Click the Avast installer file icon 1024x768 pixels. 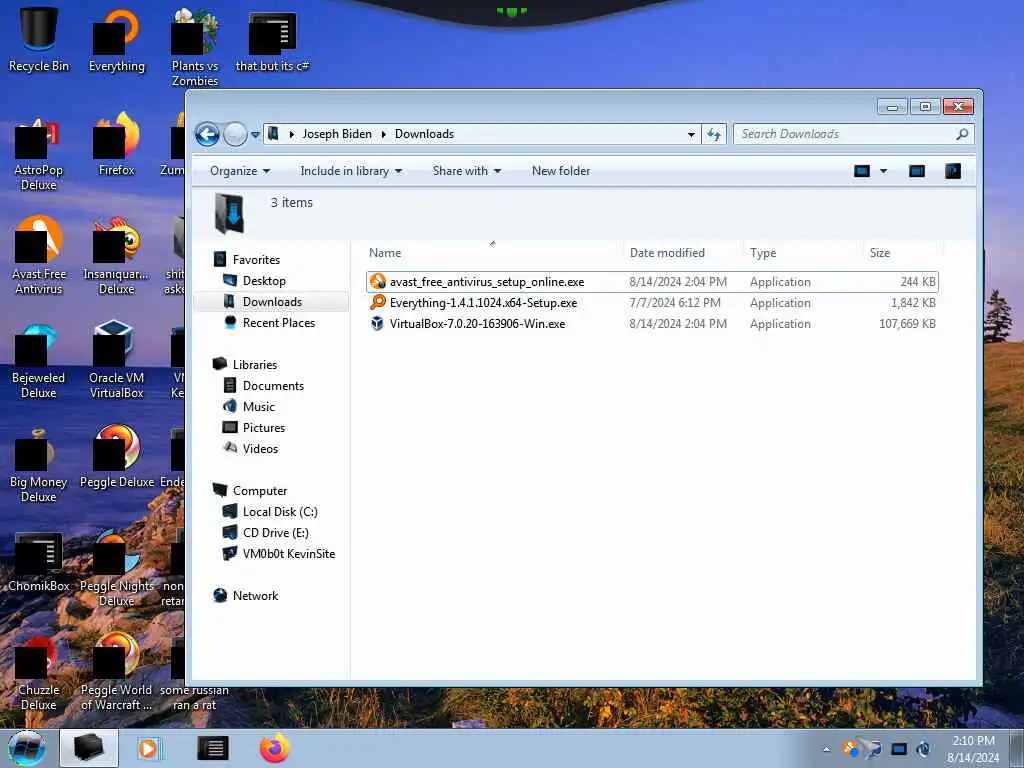click(x=377, y=281)
